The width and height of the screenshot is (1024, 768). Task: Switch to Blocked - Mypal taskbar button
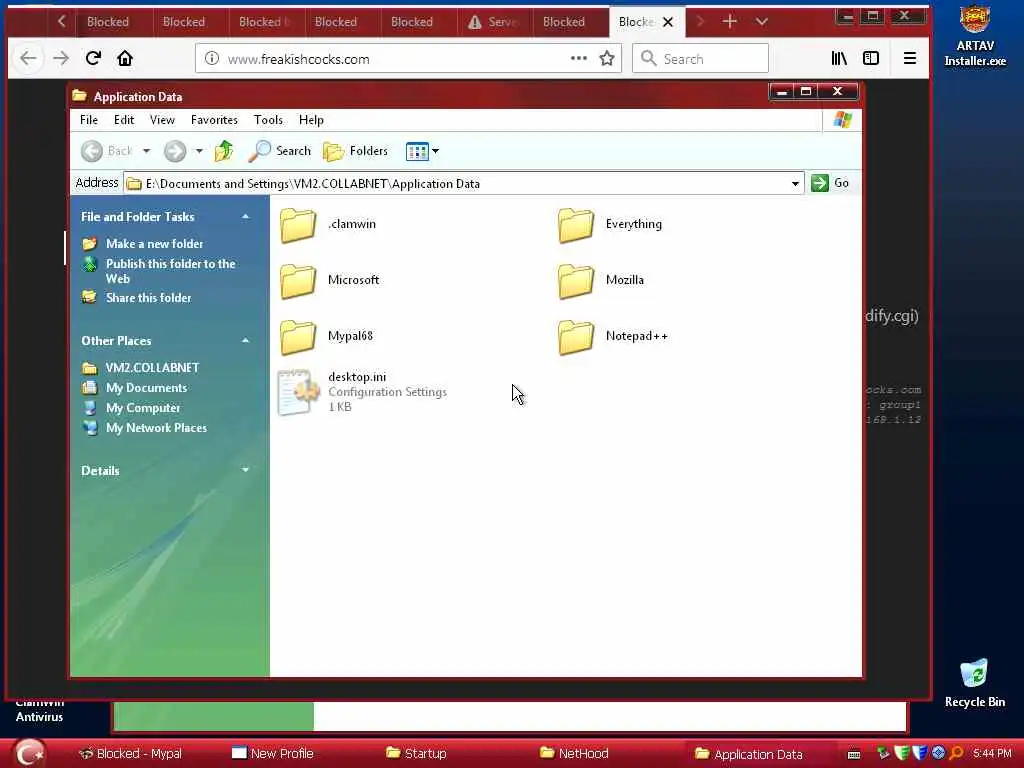pos(130,754)
